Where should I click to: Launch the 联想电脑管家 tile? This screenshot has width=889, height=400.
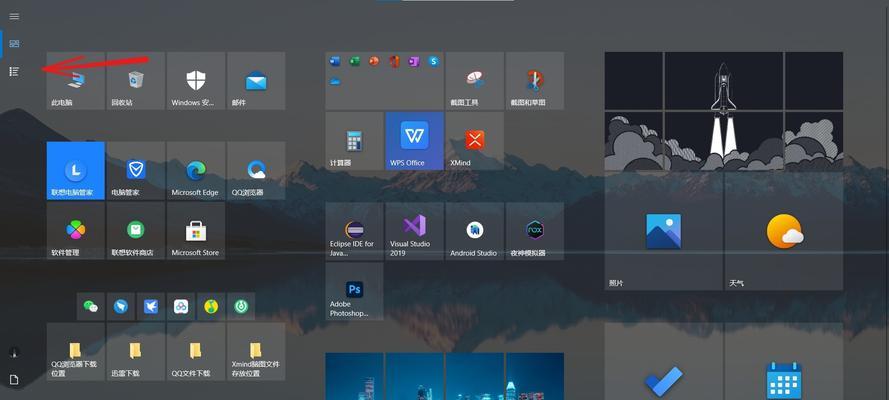click(x=75, y=171)
